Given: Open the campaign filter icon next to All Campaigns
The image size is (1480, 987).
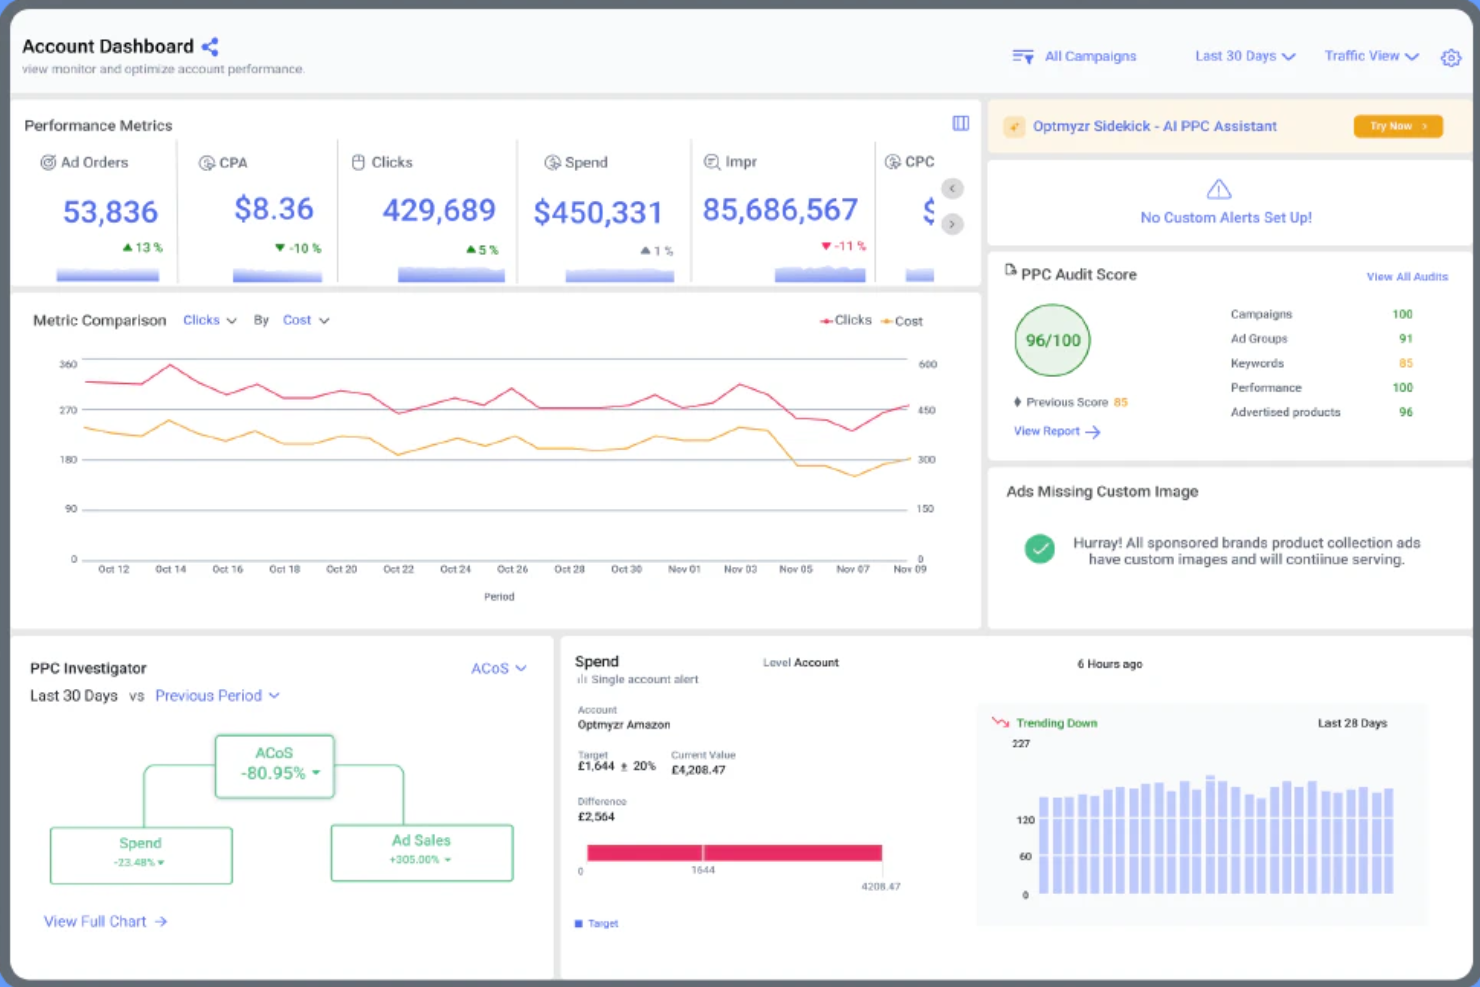Looking at the screenshot, I should (1022, 57).
